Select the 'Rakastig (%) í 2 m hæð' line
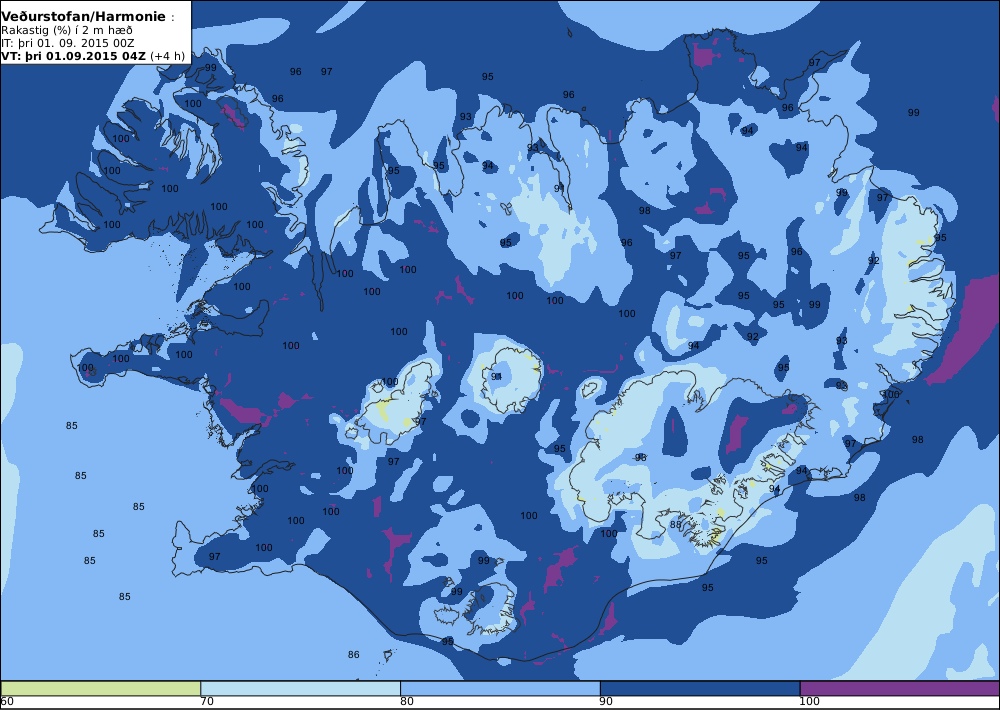The width and height of the screenshot is (1000, 710). 67,30
